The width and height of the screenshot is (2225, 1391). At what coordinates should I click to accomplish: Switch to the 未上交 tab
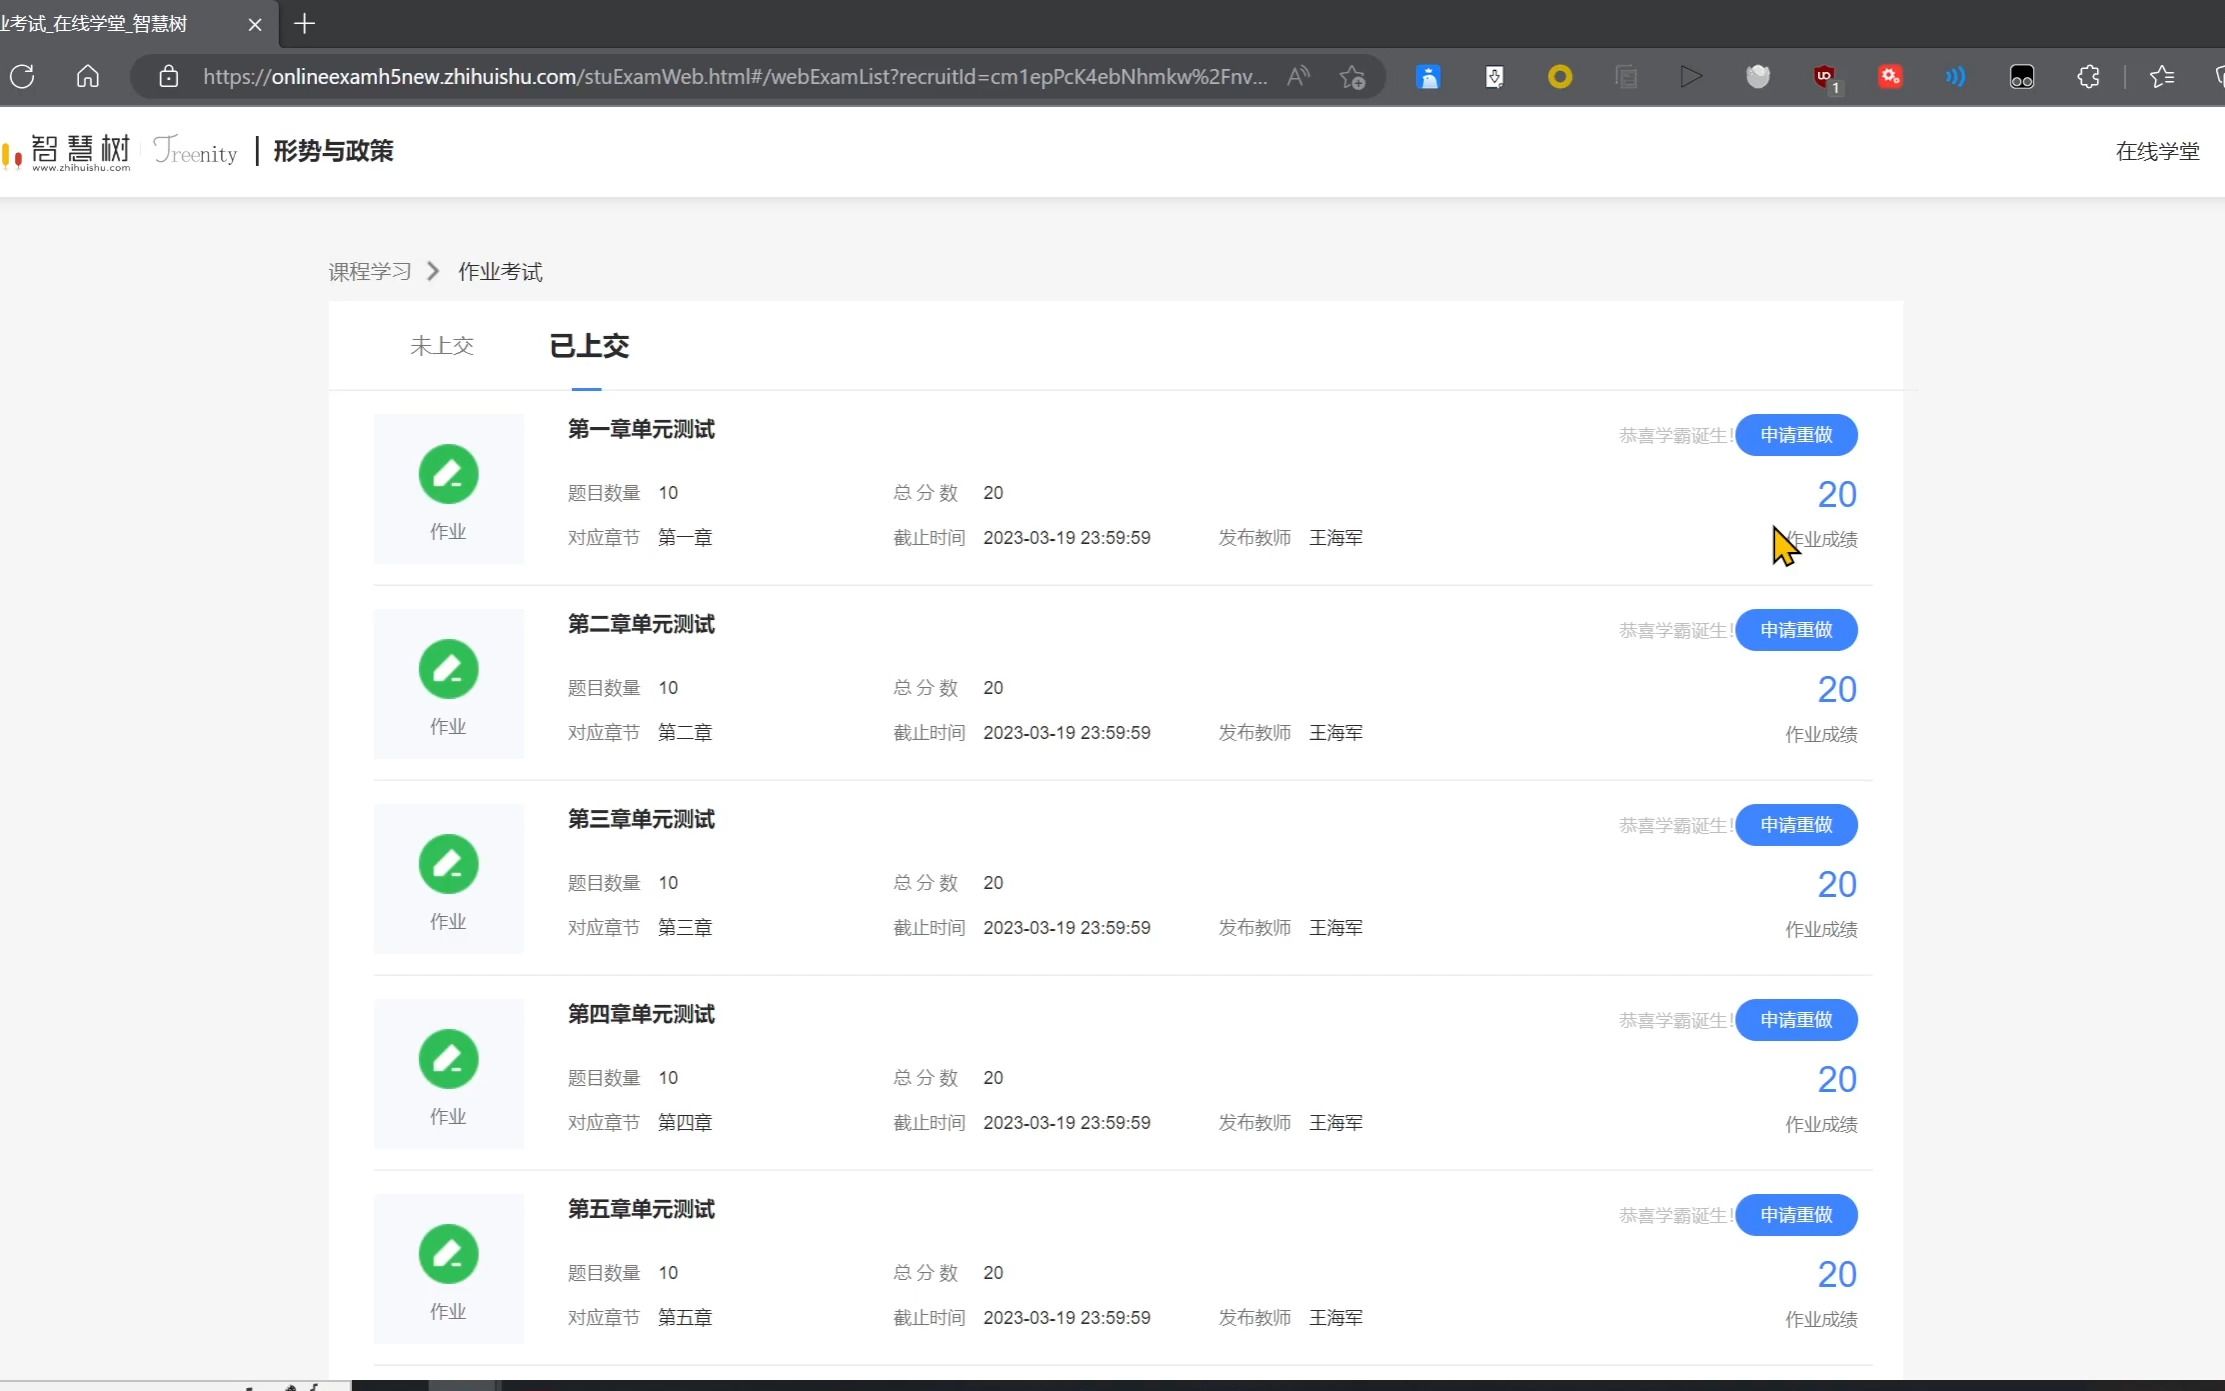tap(441, 346)
